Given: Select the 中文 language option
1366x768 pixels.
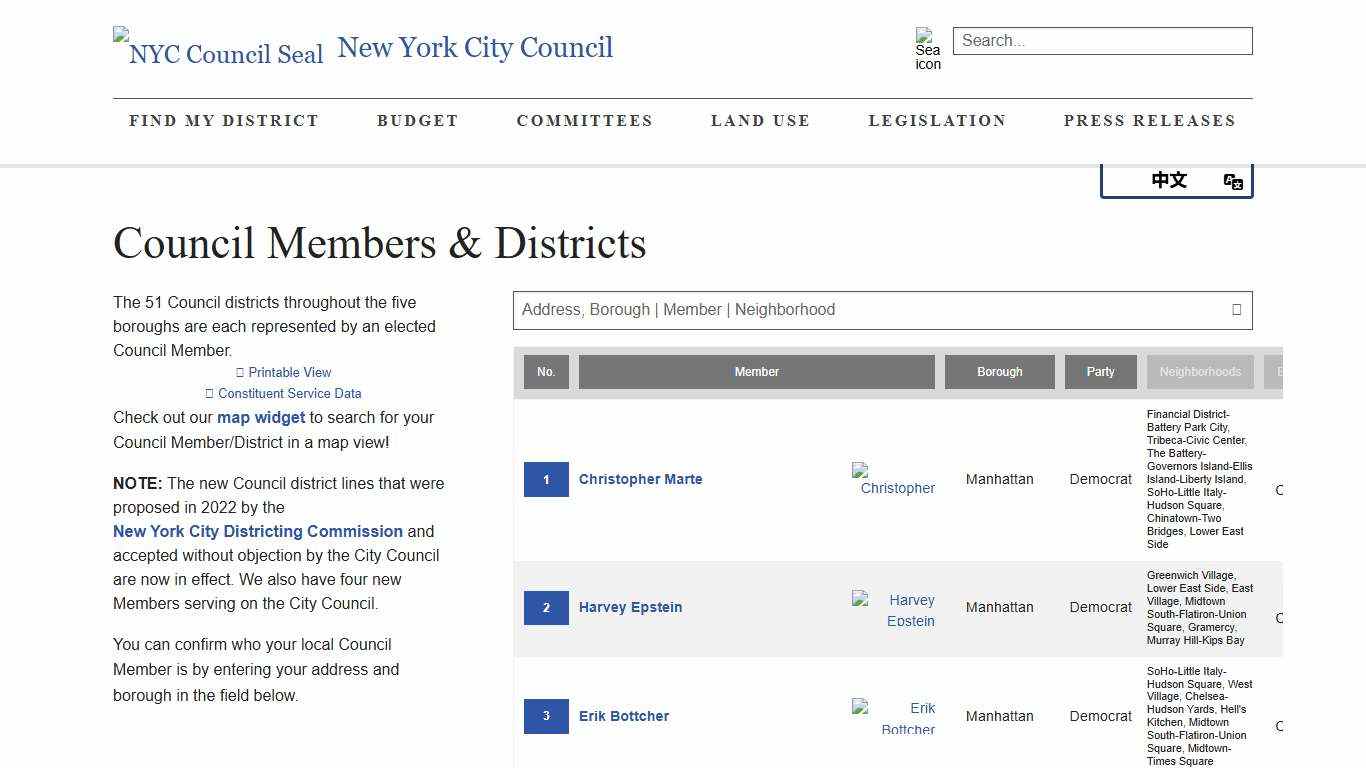Looking at the screenshot, I should click(x=1168, y=180).
